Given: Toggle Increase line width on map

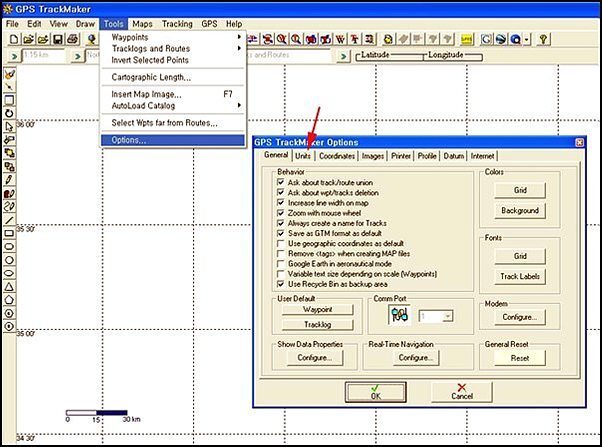Looking at the screenshot, I should (x=281, y=202).
